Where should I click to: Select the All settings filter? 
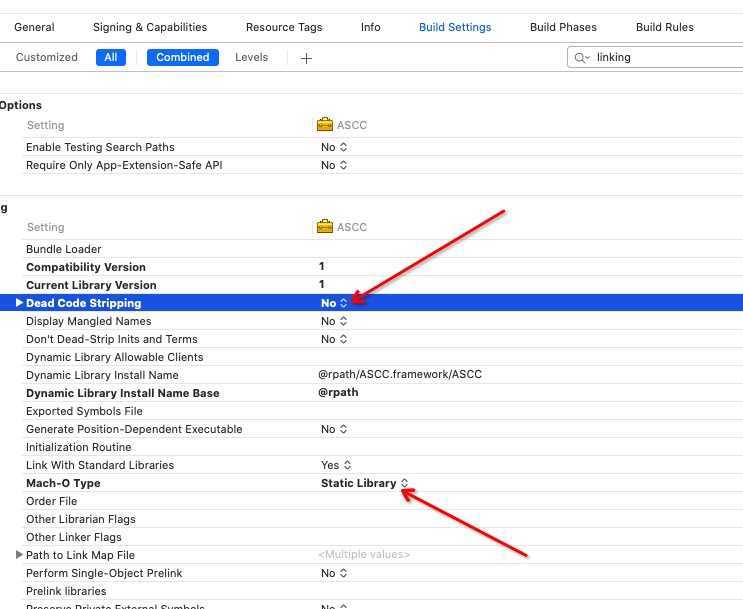pos(111,57)
